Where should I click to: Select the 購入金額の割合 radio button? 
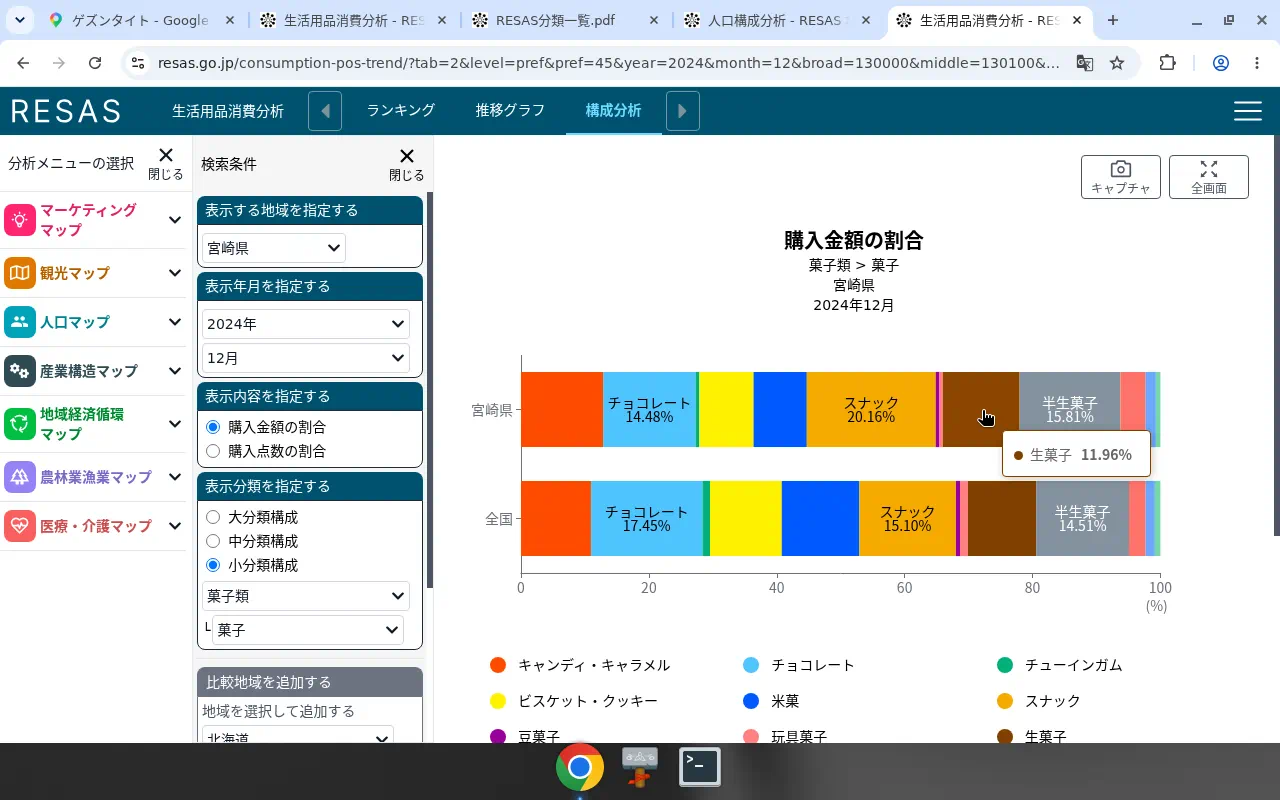pyautogui.click(x=212, y=427)
